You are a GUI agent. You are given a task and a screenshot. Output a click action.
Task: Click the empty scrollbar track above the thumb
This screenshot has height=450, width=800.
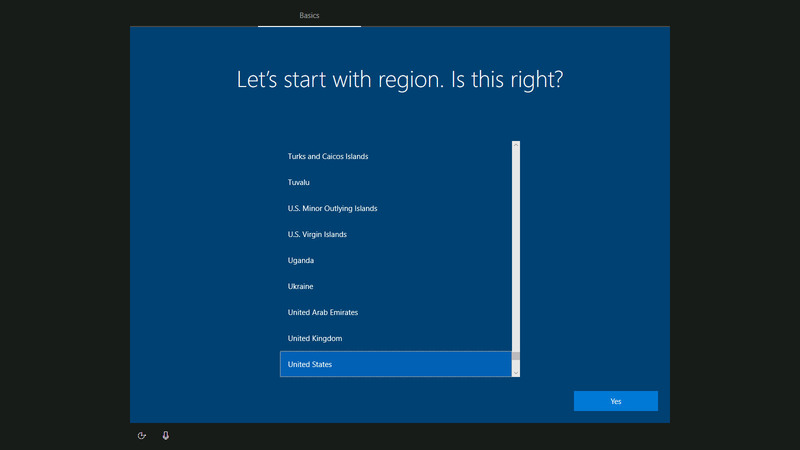[x=516, y=250]
